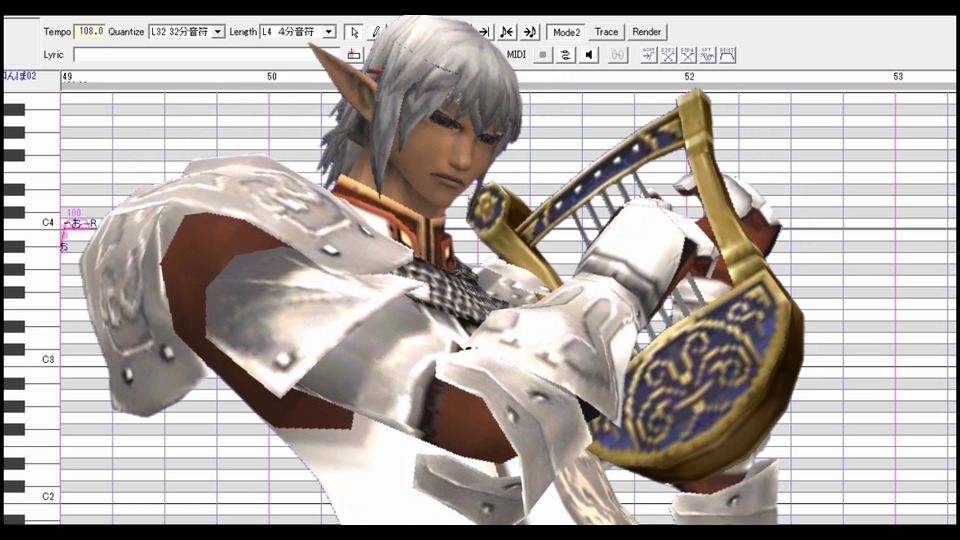960x540 pixels.
Task: Open the ACPT pitch curve icon
Action: (x=648, y=54)
